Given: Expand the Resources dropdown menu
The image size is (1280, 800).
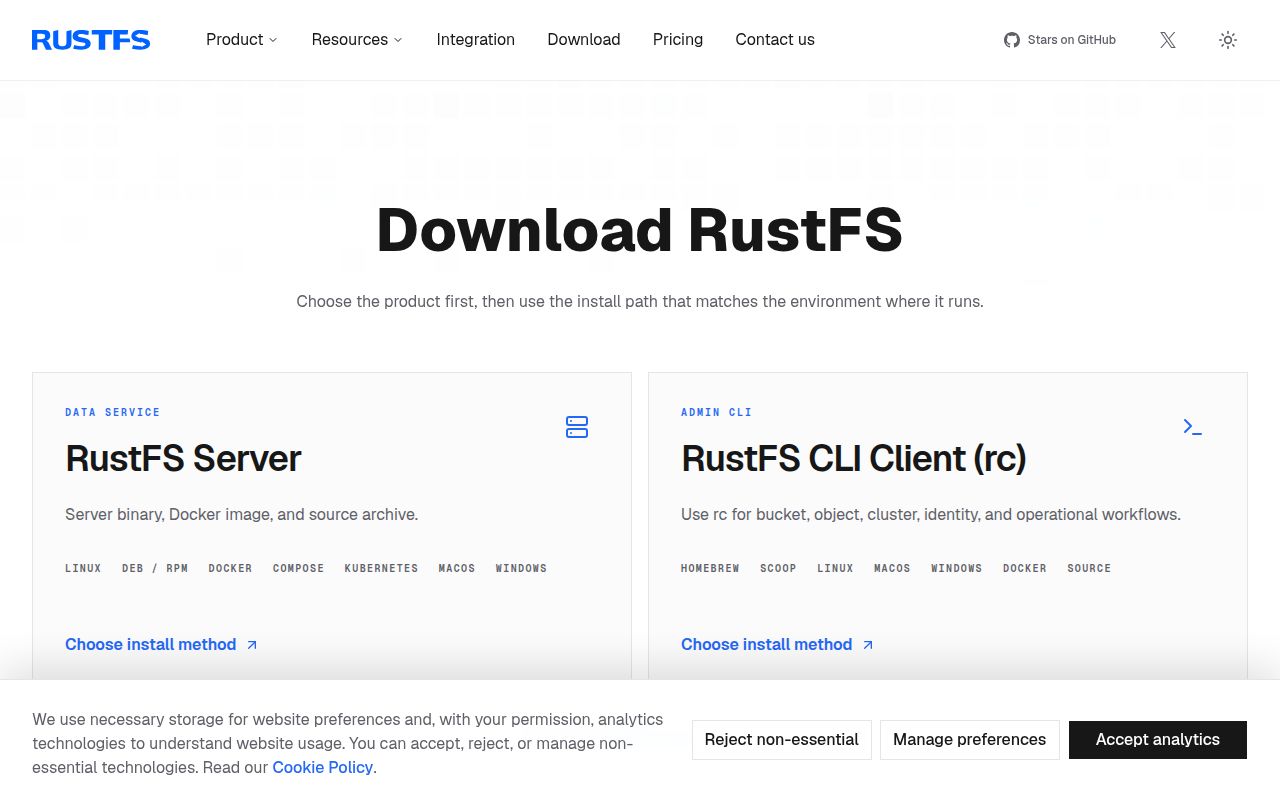Looking at the screenshot, I should click(357, 40).
